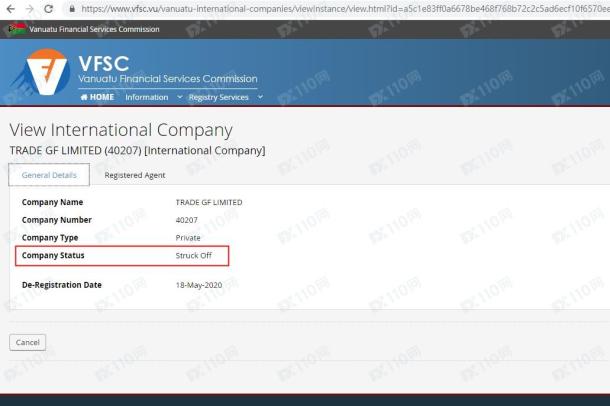This screenshot has height=406, width=610.
Task: Click the browser forward arrow
Action: coord(30,9)
